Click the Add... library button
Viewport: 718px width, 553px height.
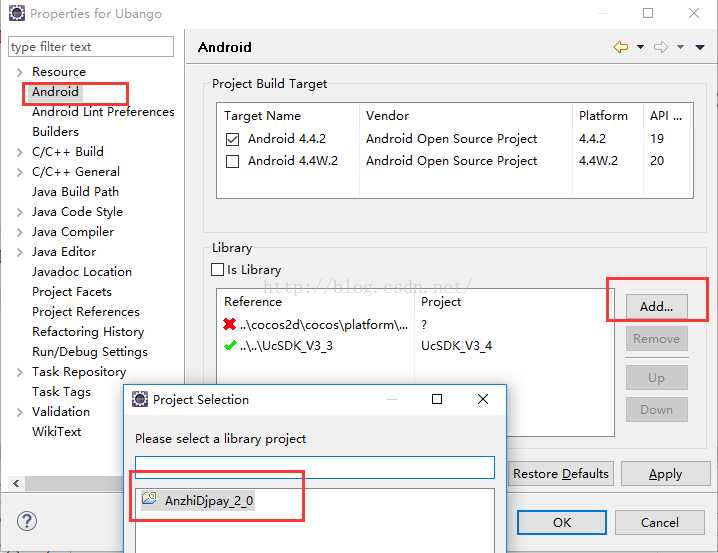(657, 306)
